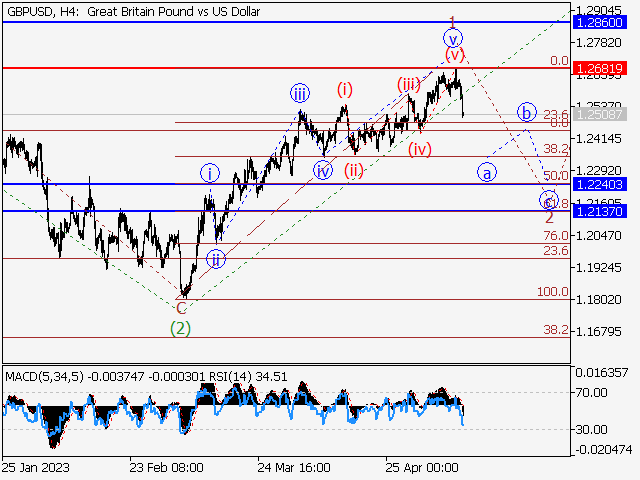Click the Fibonacci 0.0 label by red line
This screenshot has width=640, height=480.
[x=559, y=61]
